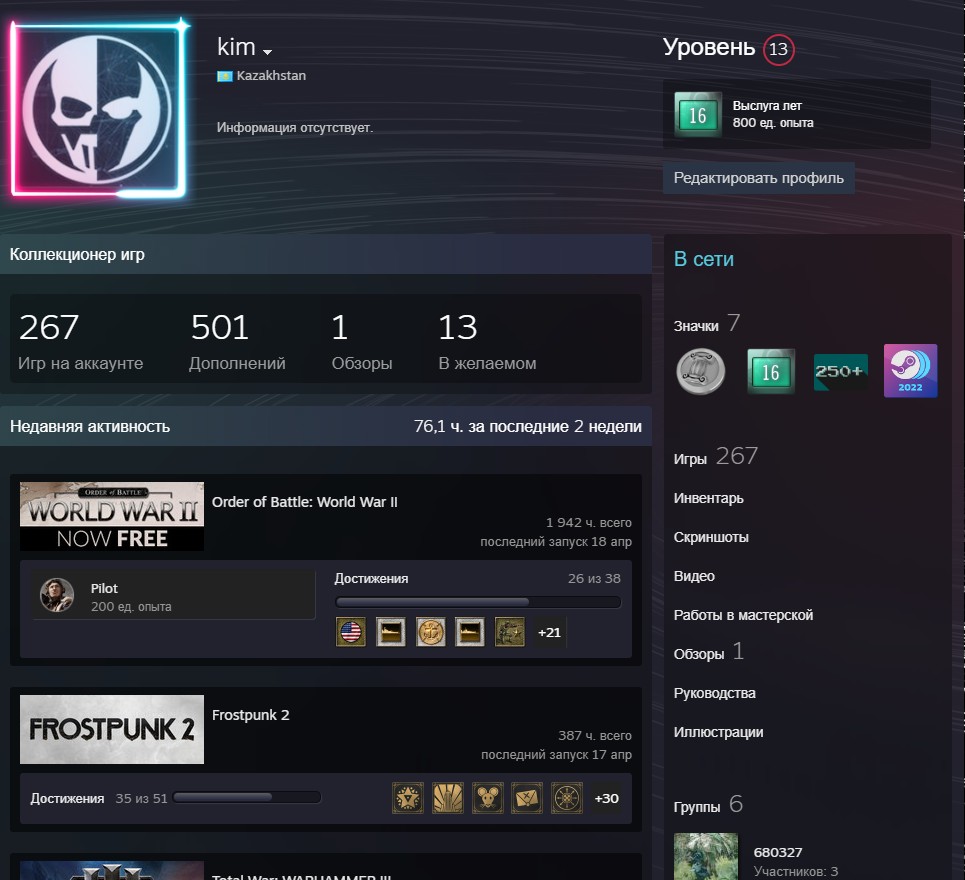Click the 1 942 ч. всего playtime text
This screenshot has height=880, width=965.
coord(589,522)
